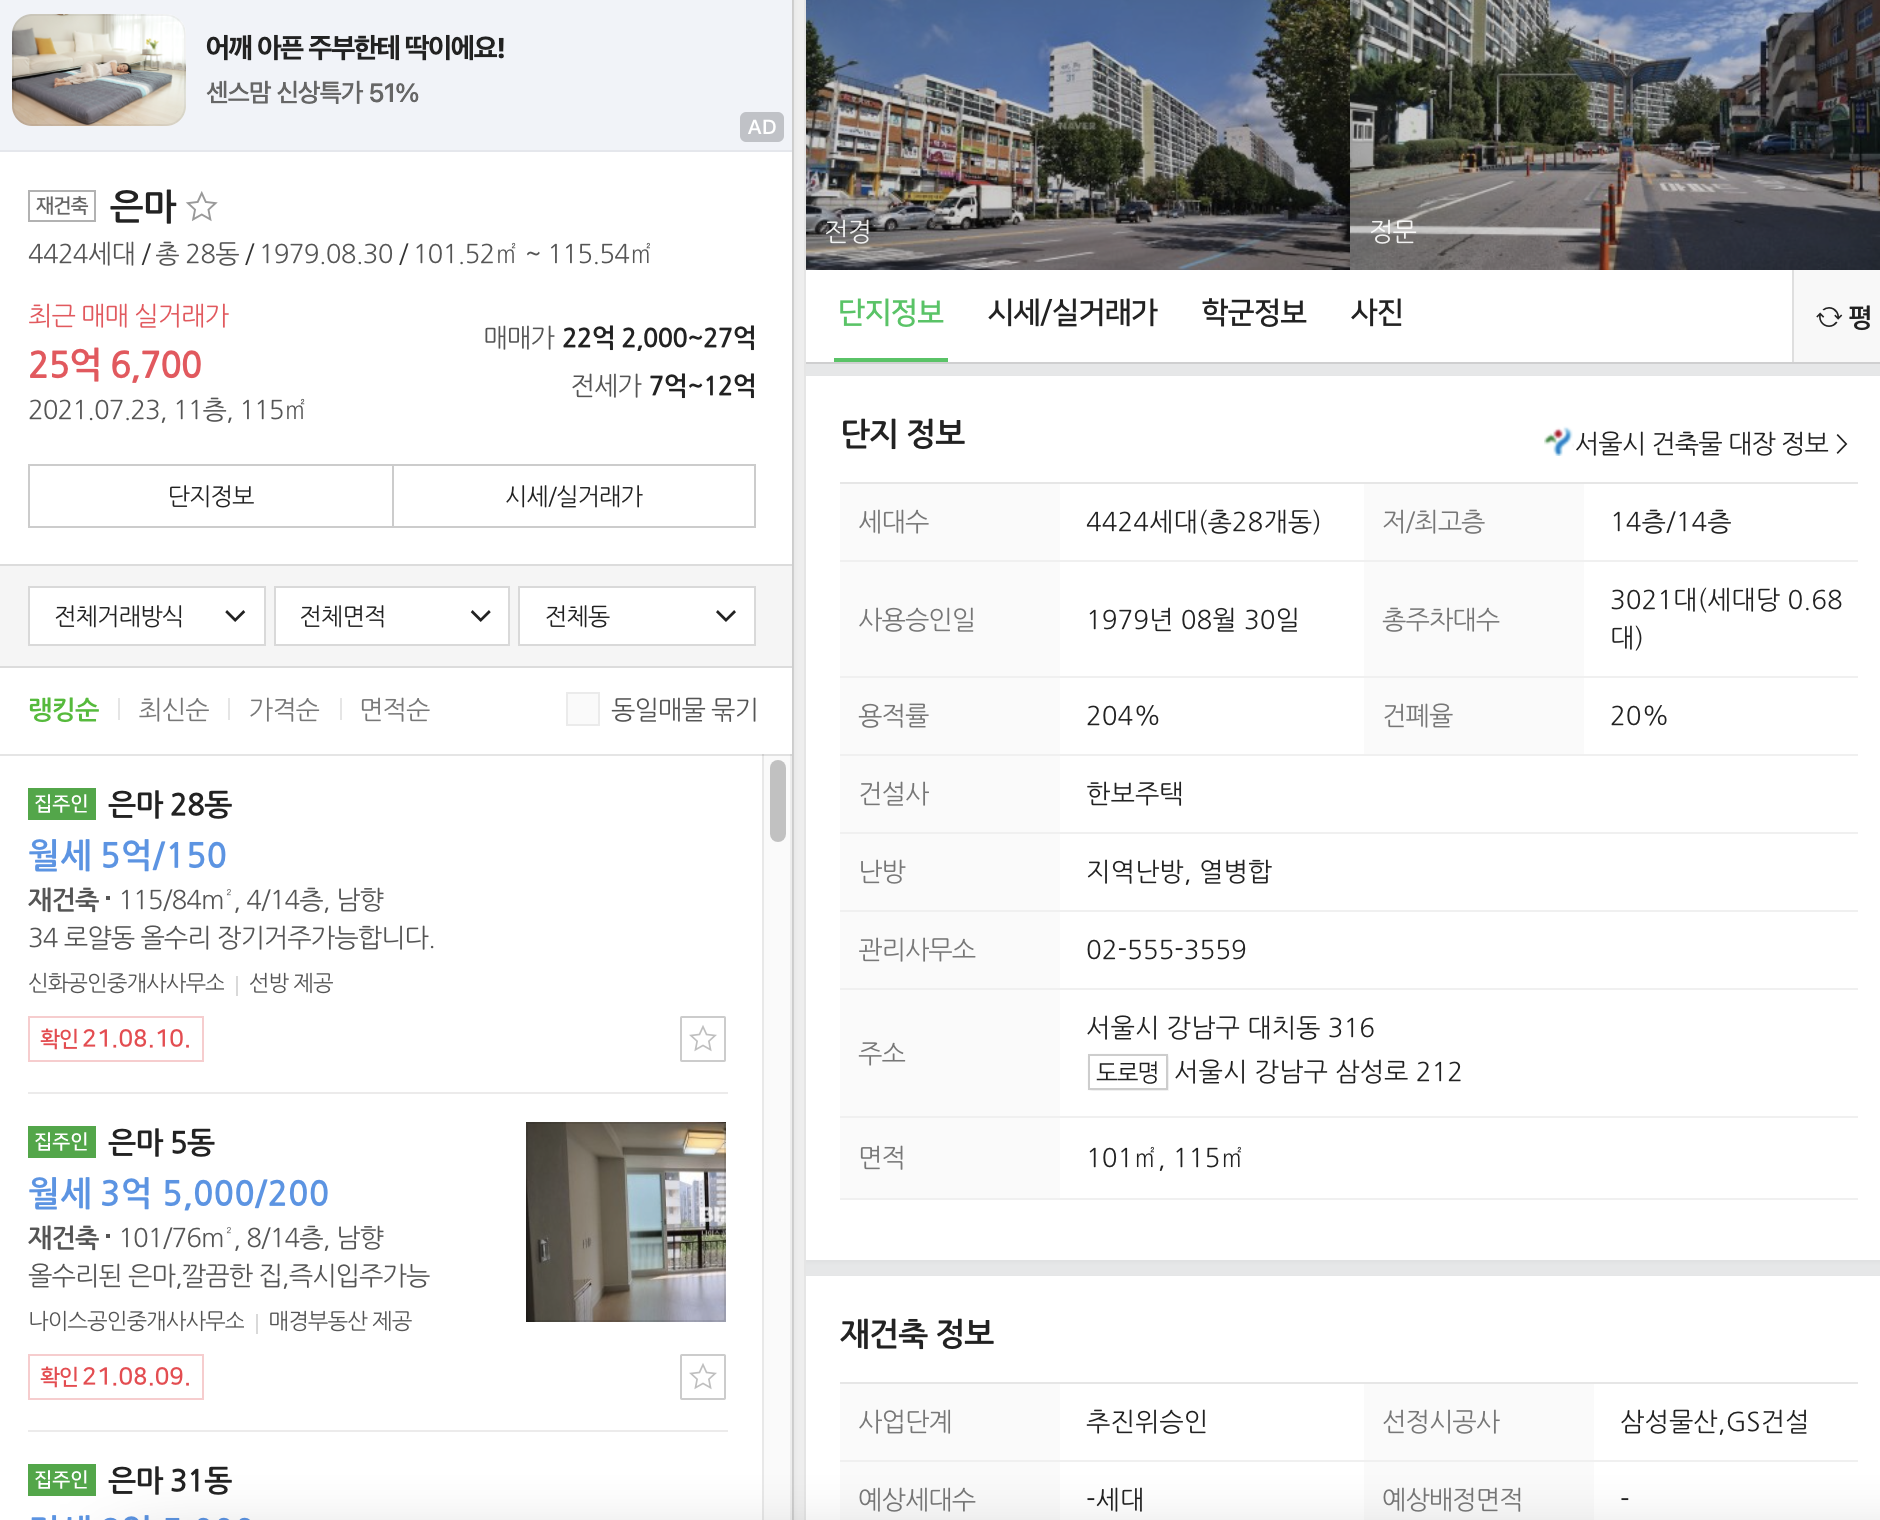The height and width of the screenshot is (1520, 1880).
Task: Switch to the 사진 tab
Action: pyautogui.click(x=1377, y=313)
